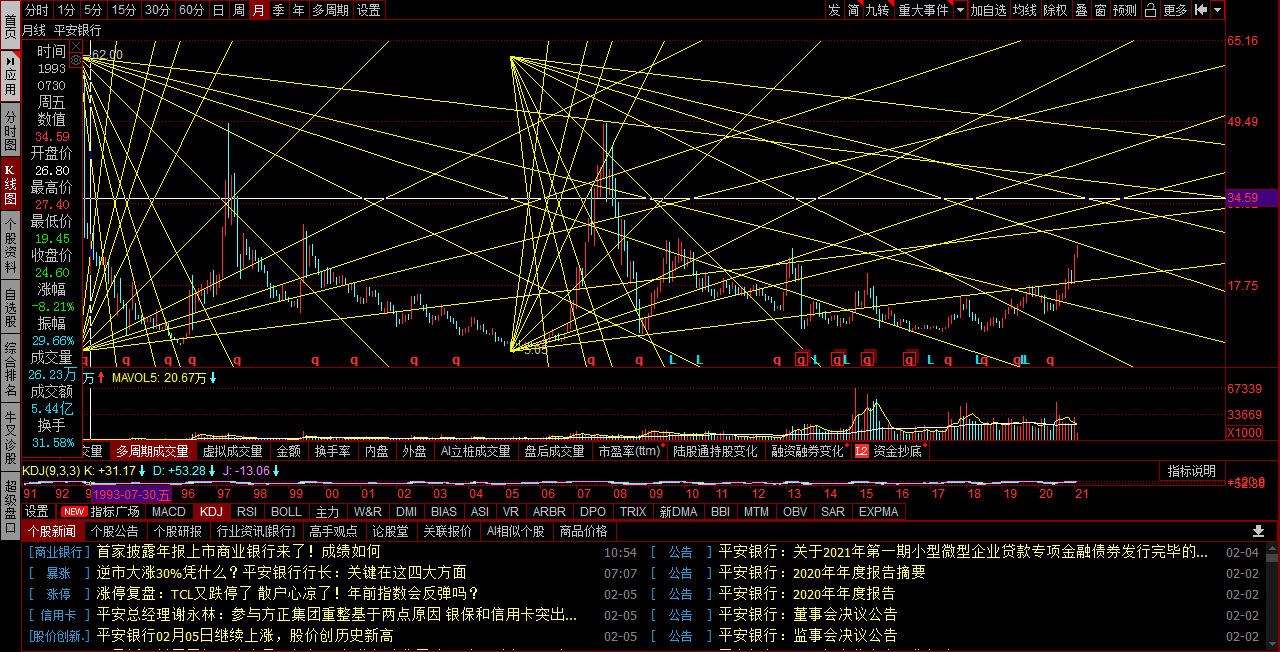Open the 应用 sidebar tab
Screen dimensions: 1280x652
(10, 75)
